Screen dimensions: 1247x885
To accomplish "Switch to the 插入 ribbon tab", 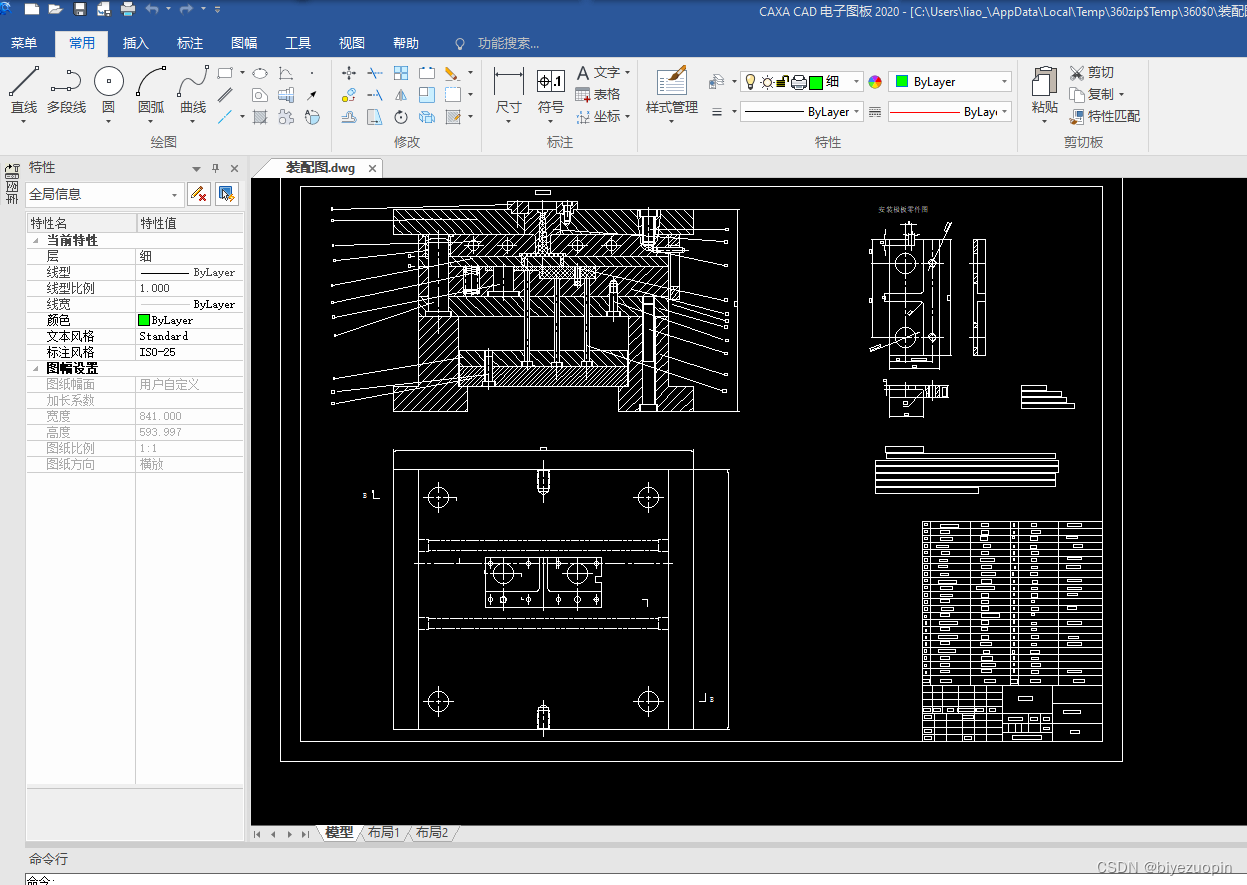I will [x=136, y=43].
